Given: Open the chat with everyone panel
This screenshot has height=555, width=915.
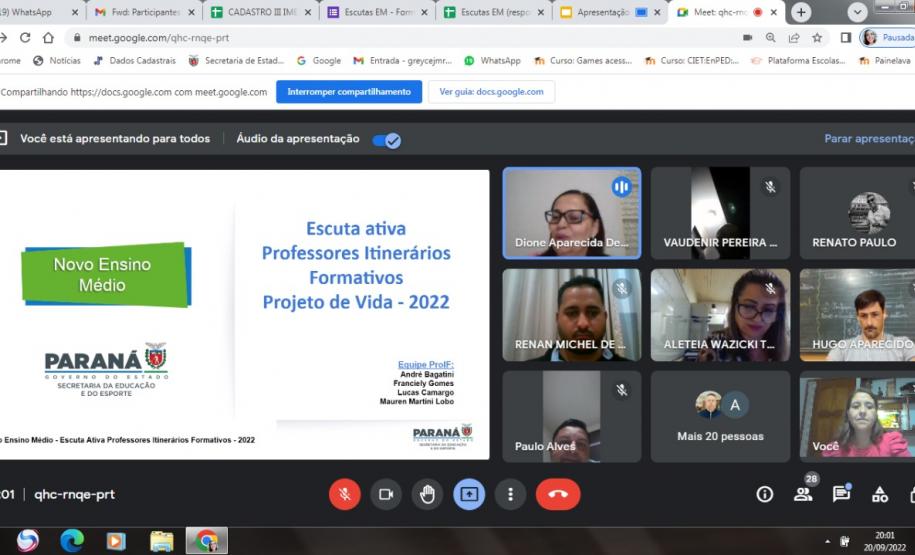Looking at the screenshot, I should tap(841, 494).
